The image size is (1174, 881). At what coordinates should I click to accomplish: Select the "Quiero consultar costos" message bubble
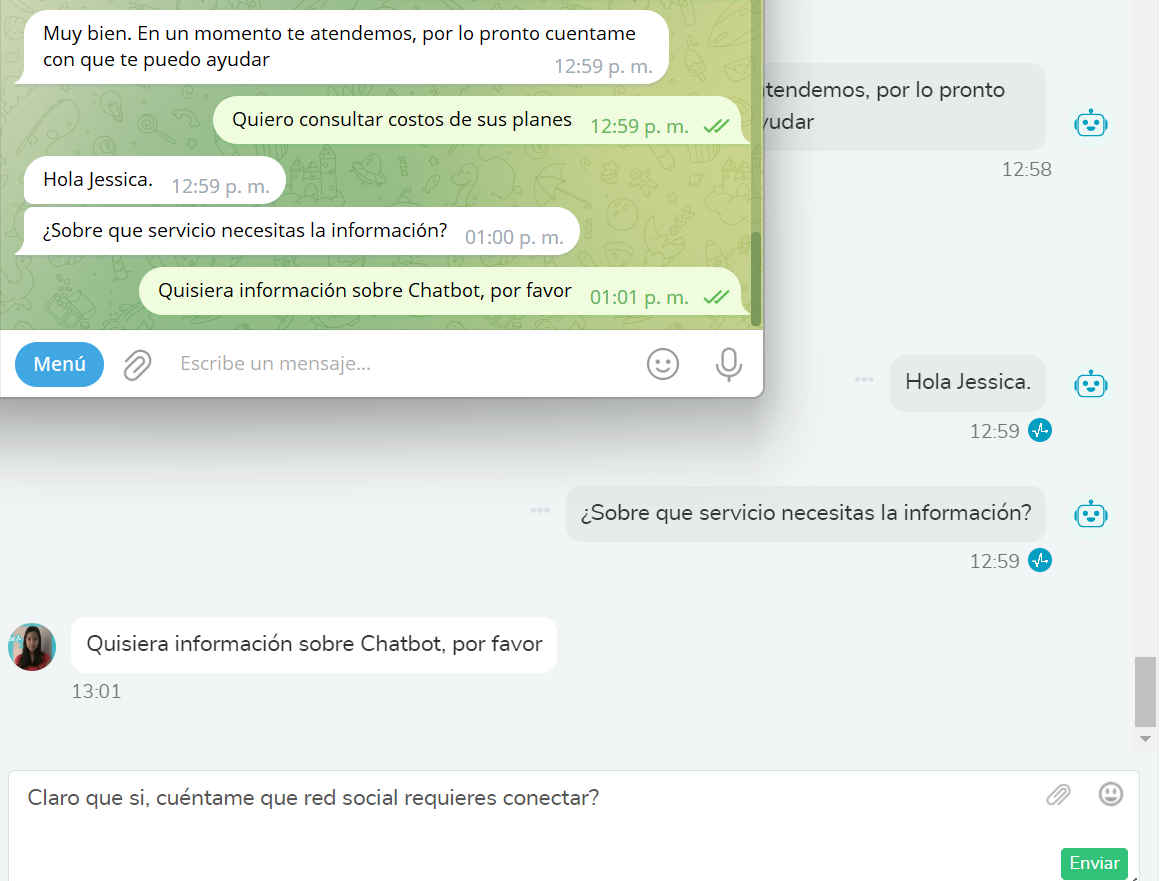400,119
